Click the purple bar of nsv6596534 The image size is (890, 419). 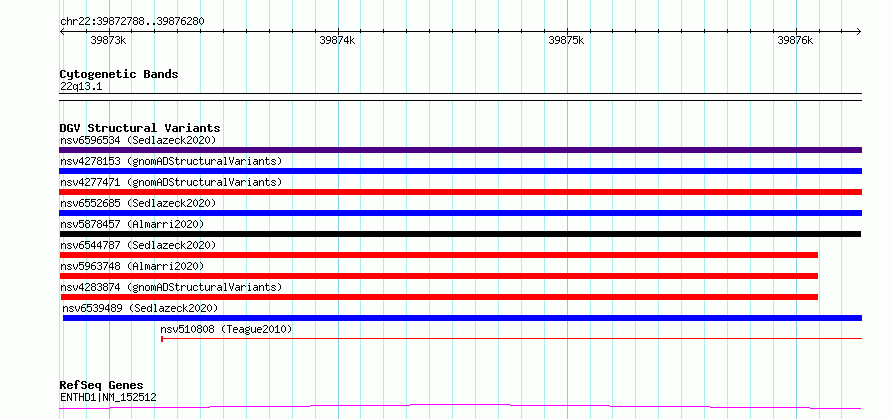(460, 150)
